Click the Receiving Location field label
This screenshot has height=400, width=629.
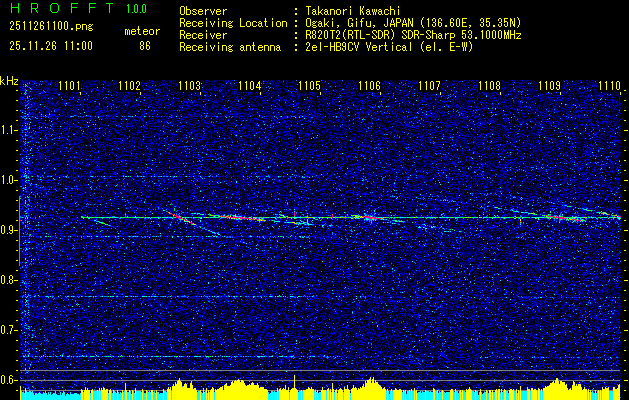coord(233,23)
